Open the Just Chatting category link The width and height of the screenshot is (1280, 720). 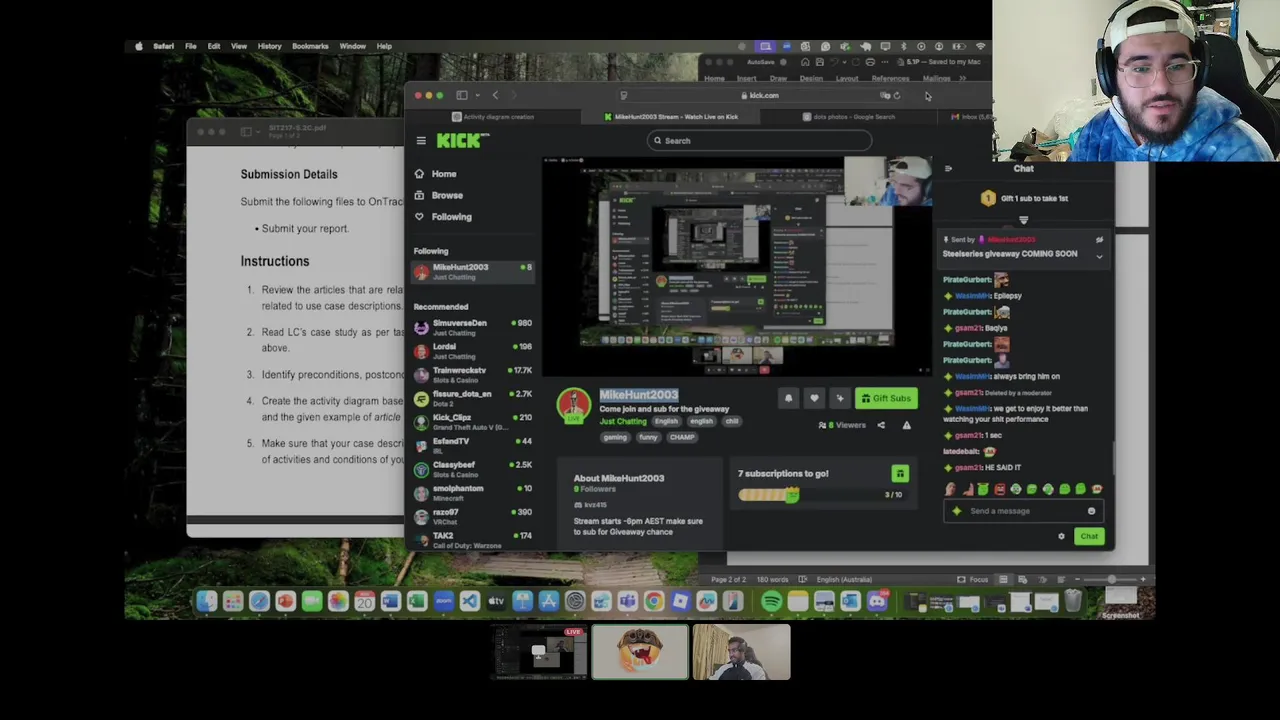point(623,421)
